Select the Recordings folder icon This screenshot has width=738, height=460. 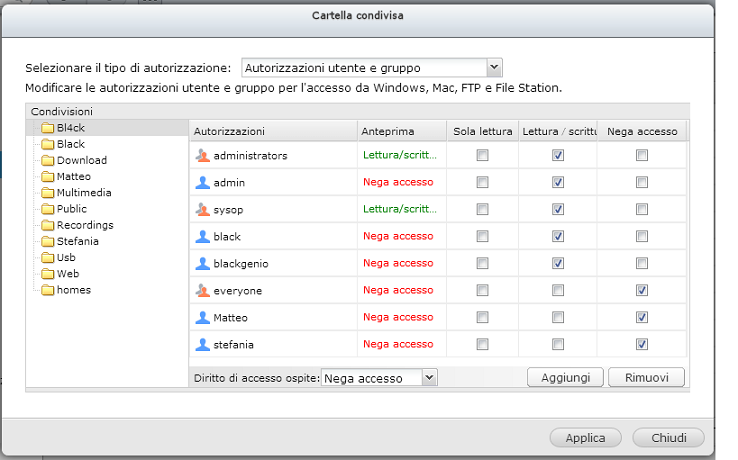pos(47,225)
